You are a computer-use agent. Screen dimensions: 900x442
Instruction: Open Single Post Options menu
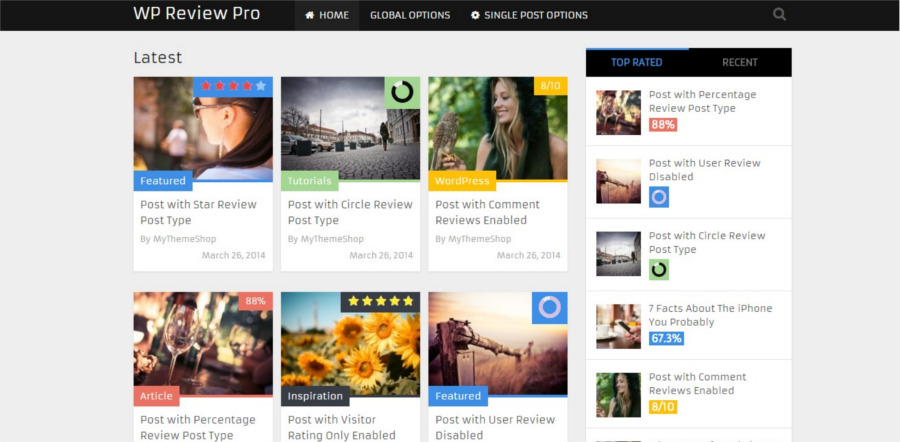point(529,15)
